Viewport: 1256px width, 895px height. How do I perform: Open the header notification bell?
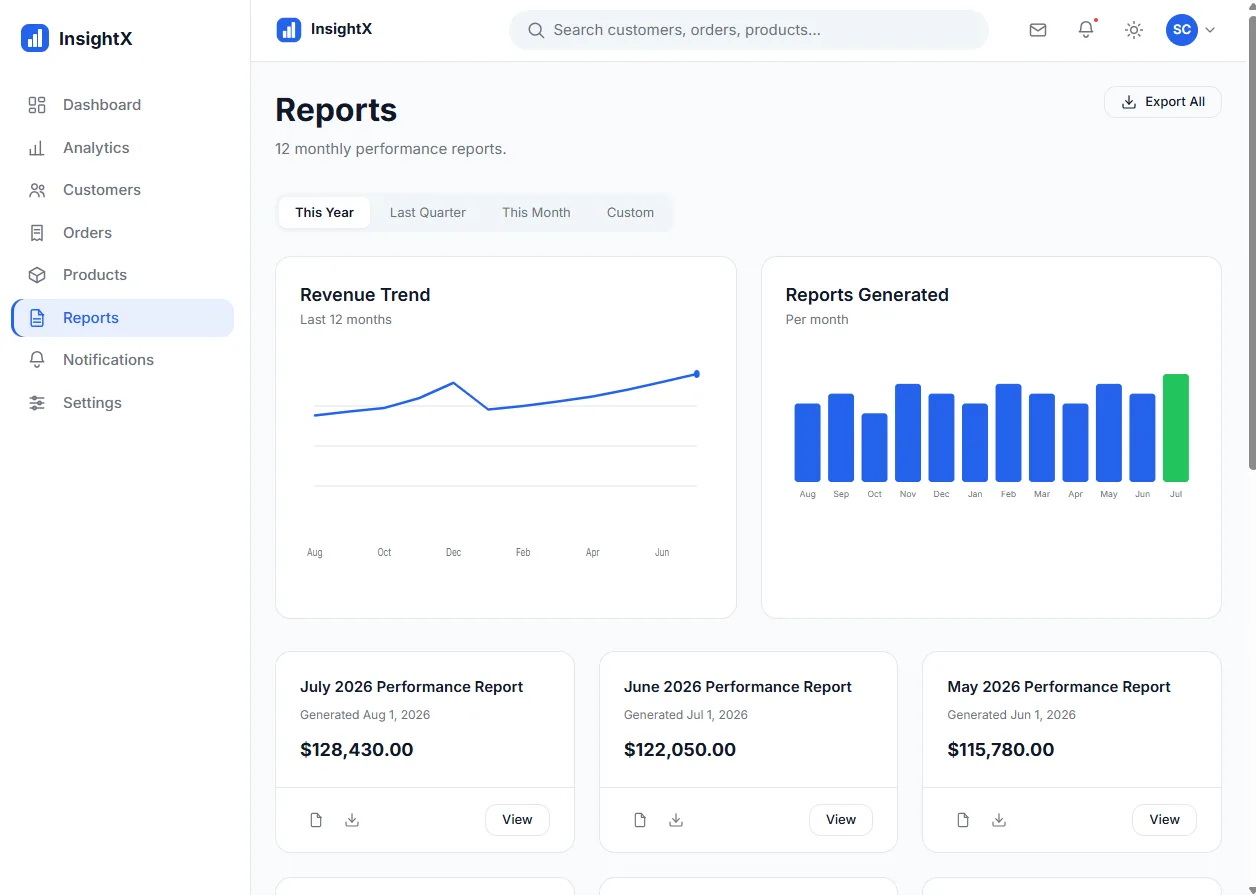[1086, 30]
